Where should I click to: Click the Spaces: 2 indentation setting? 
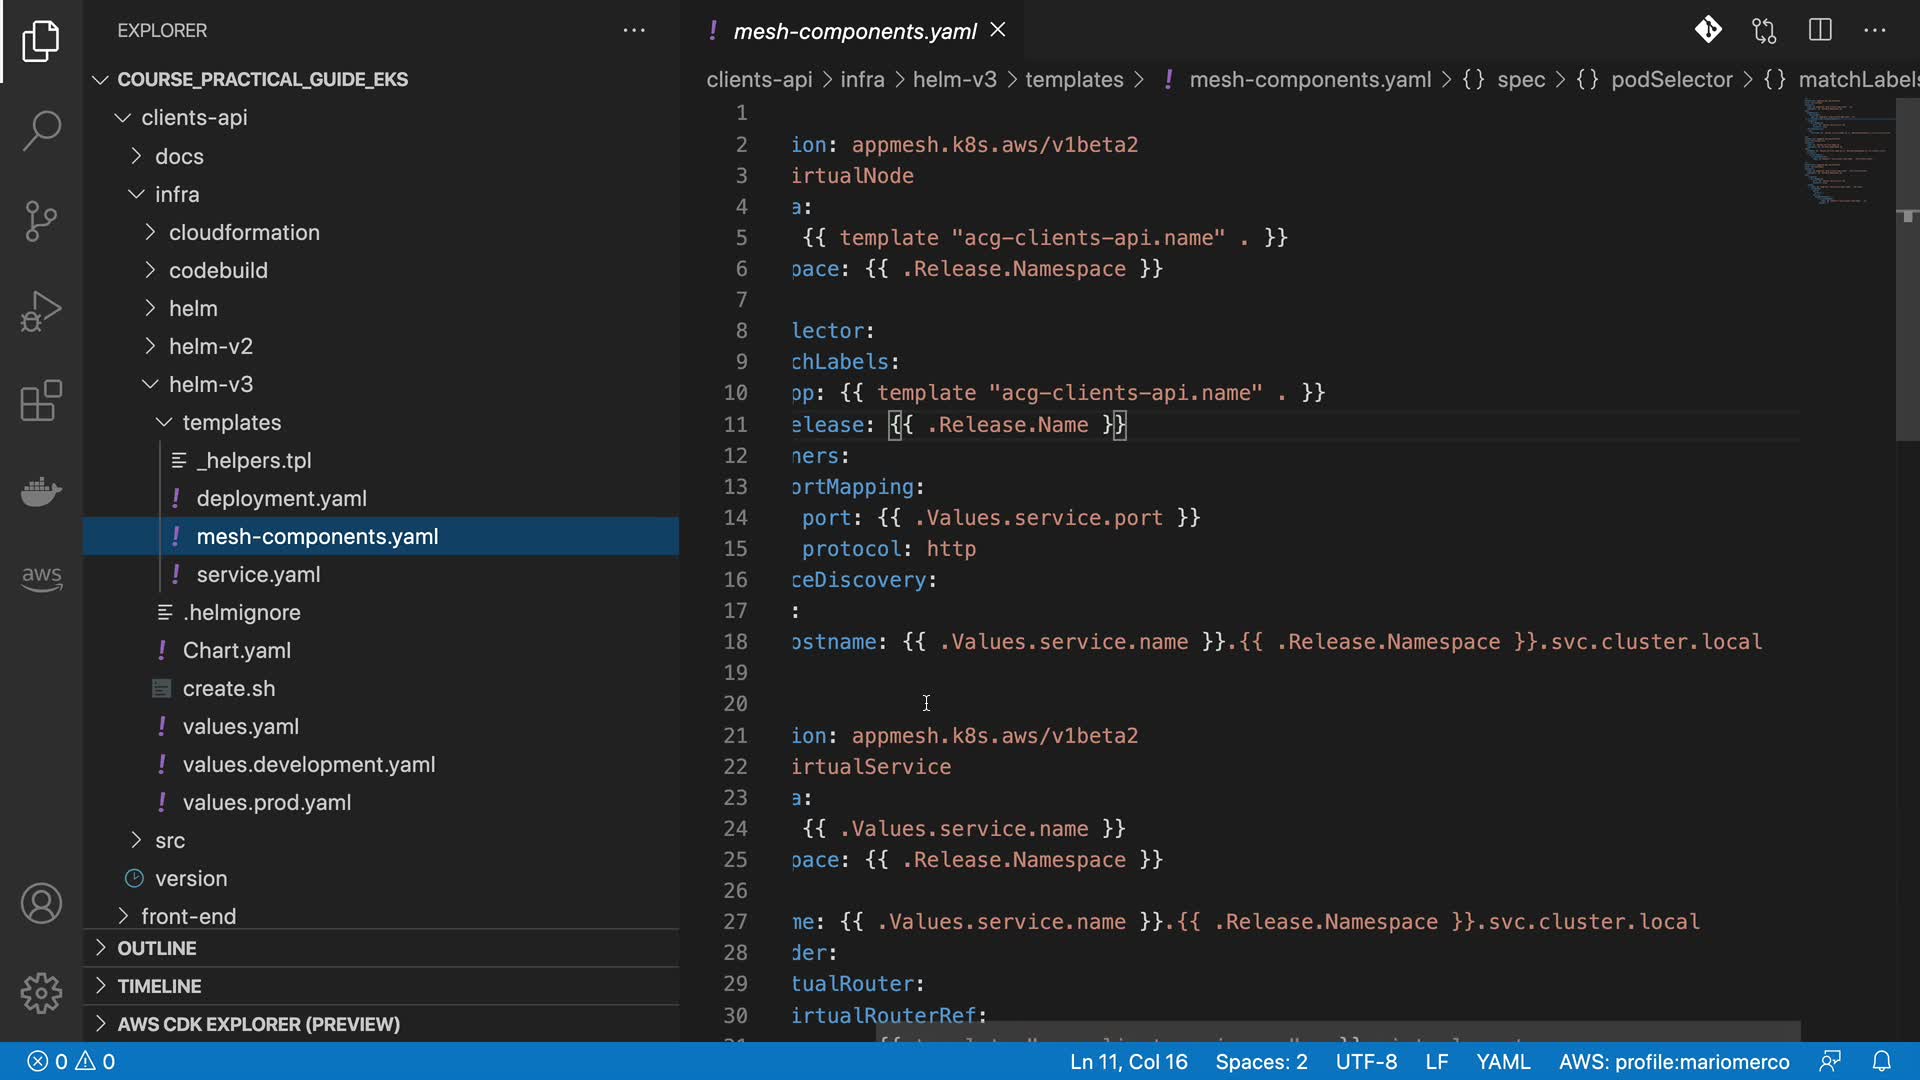click(1261, 1061)
